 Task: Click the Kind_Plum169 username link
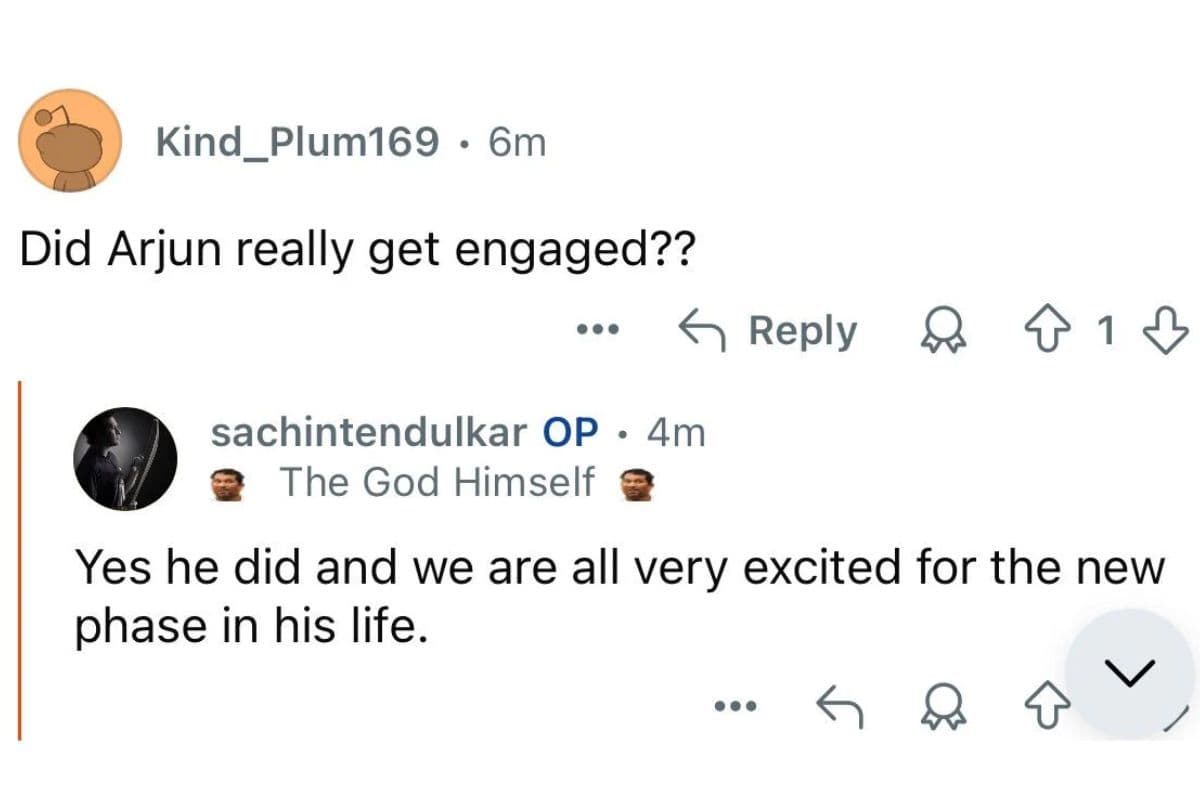[x=296, y=143]
